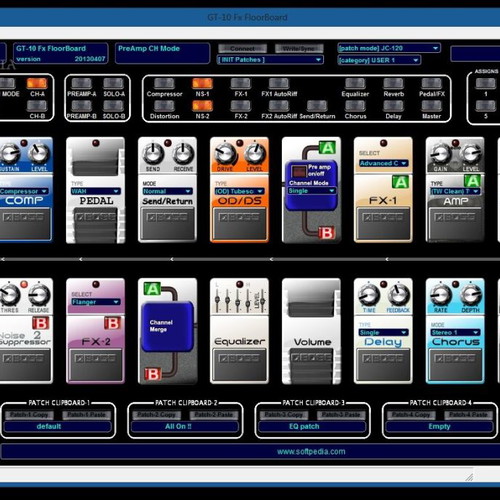Click the OD/DS pedal footswitch

[x=239, y=223]
